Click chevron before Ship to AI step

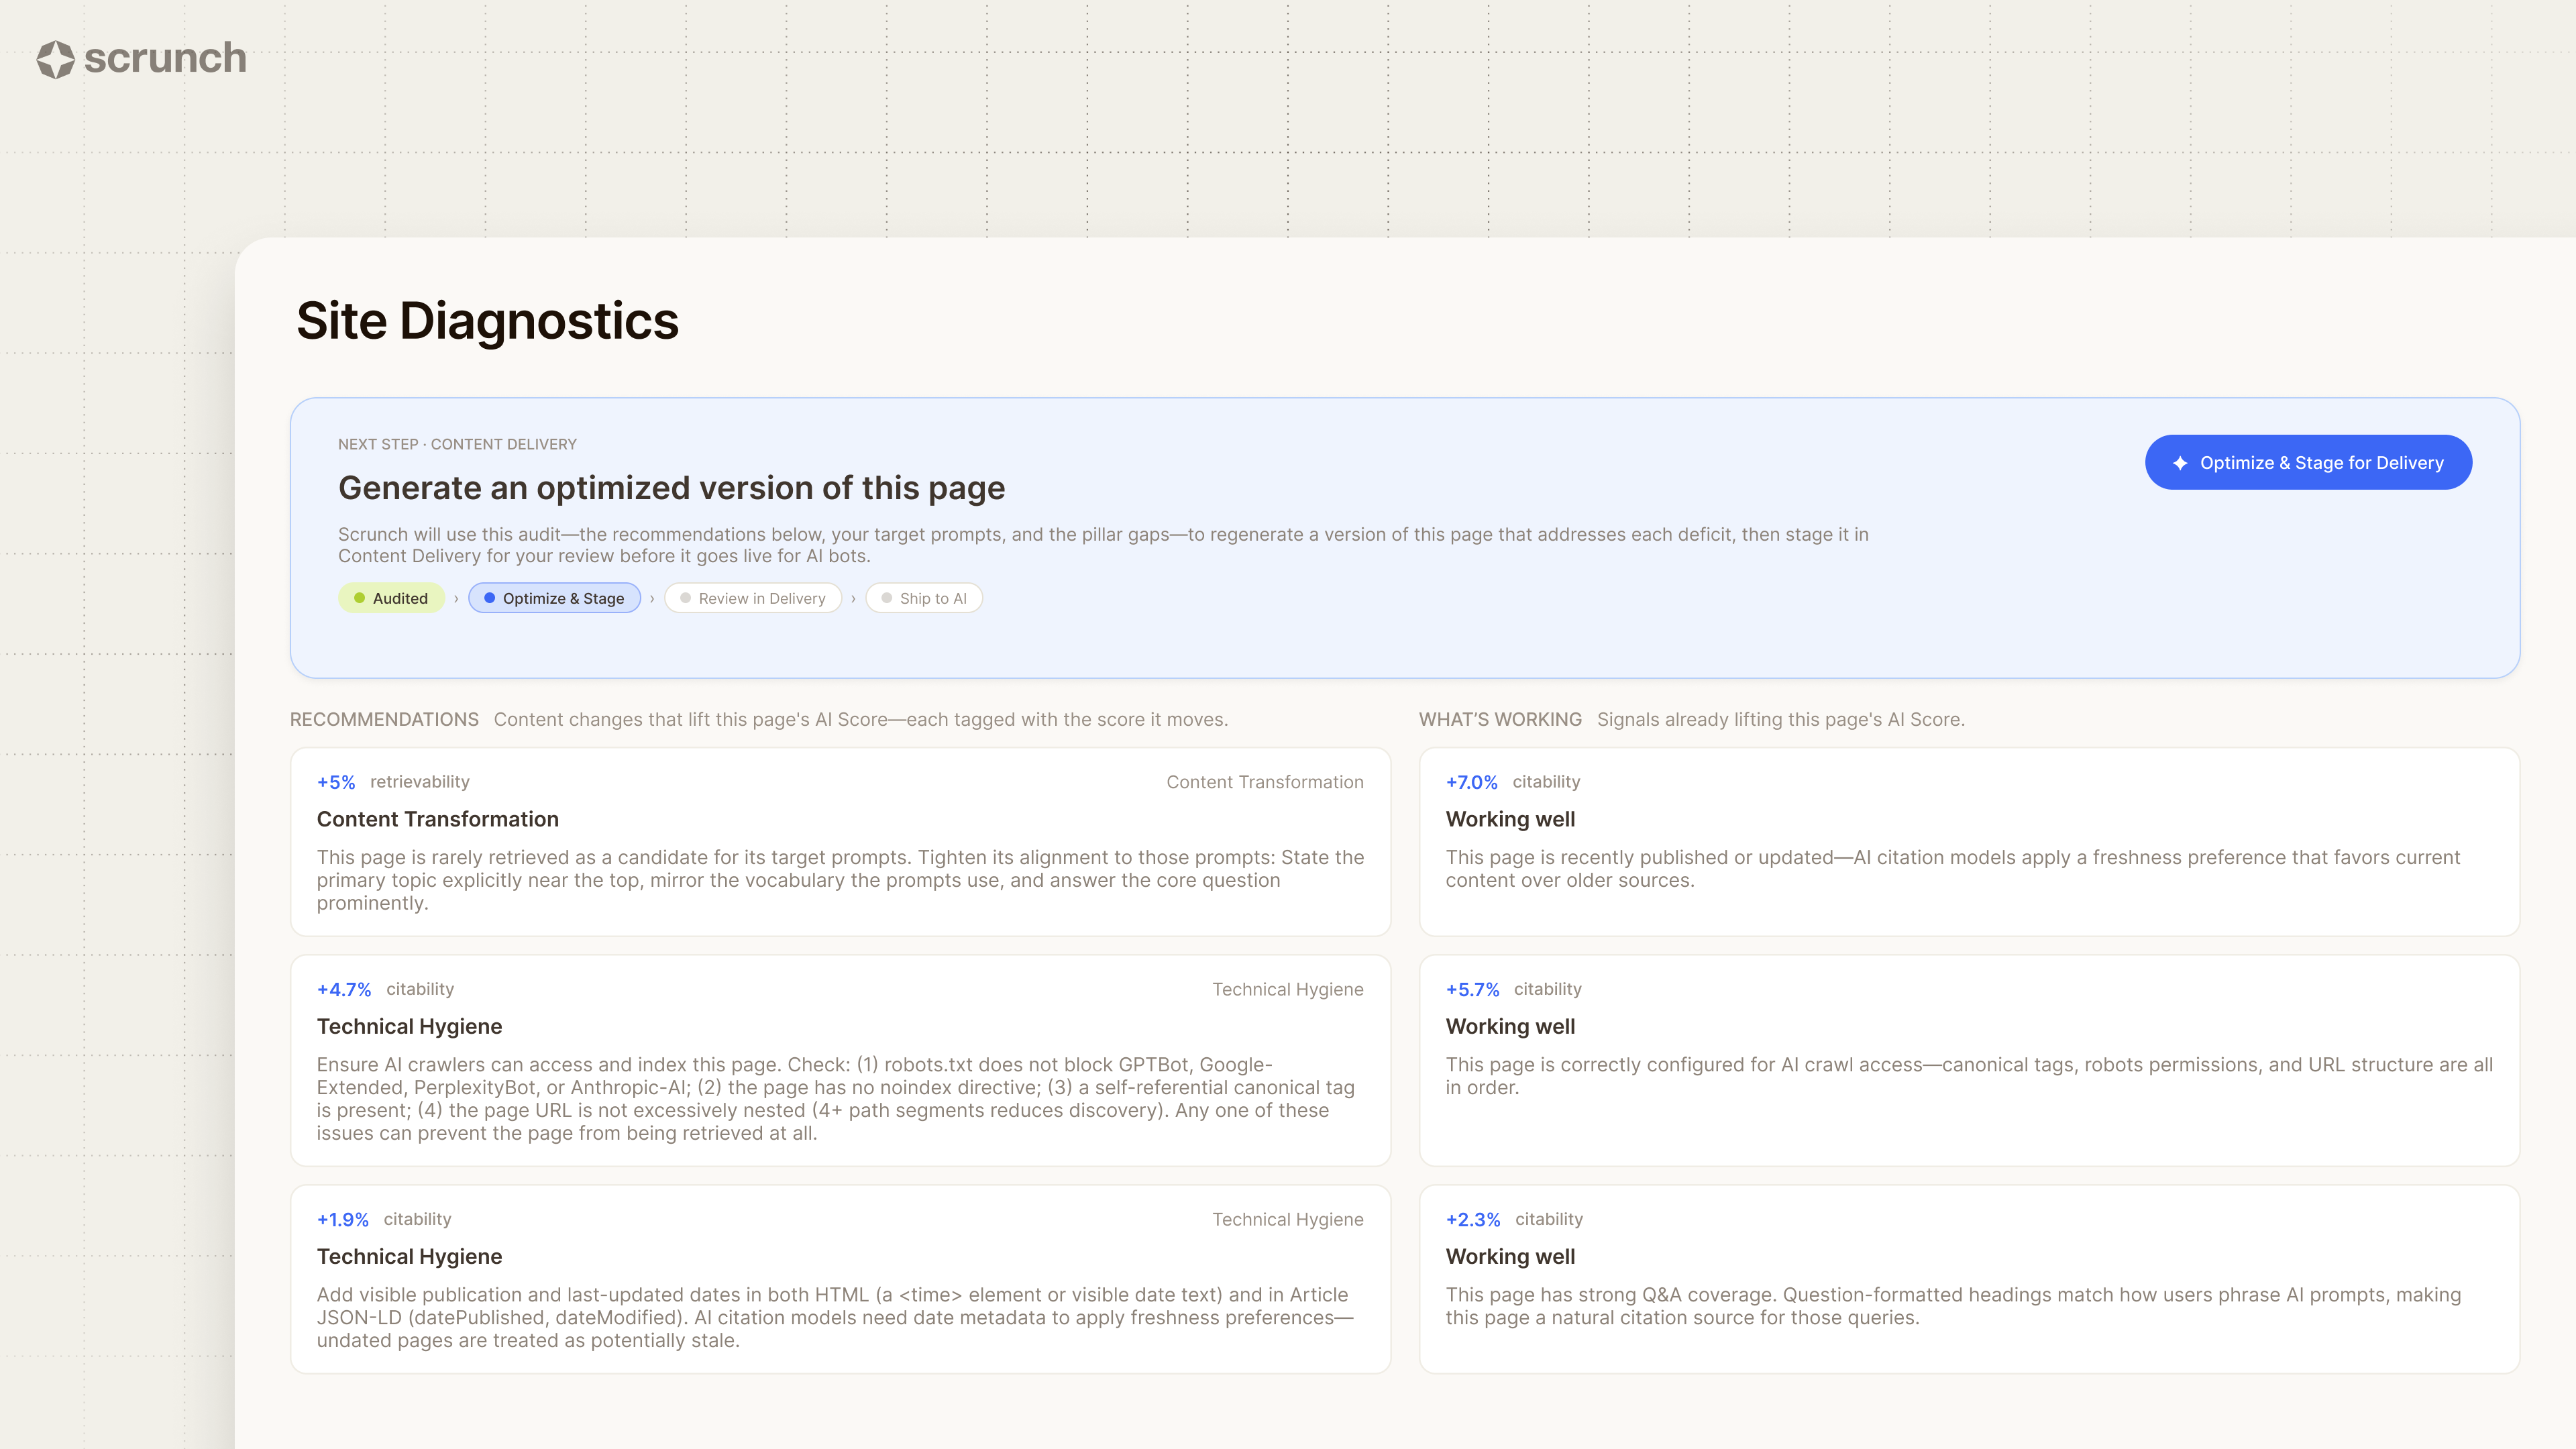pyautogui.click(x=853, y=599)
